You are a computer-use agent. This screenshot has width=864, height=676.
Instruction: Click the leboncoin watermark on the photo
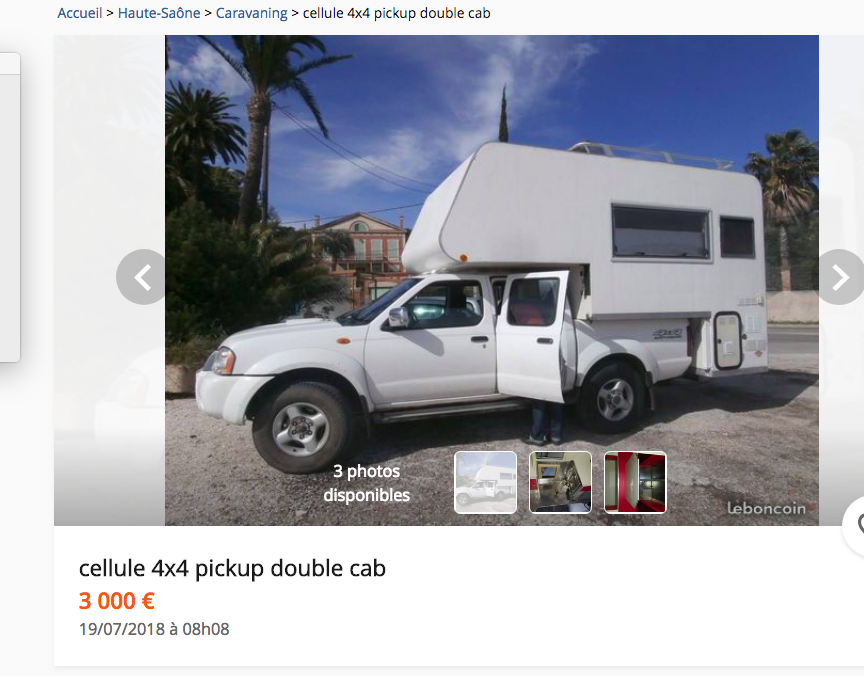766,509
